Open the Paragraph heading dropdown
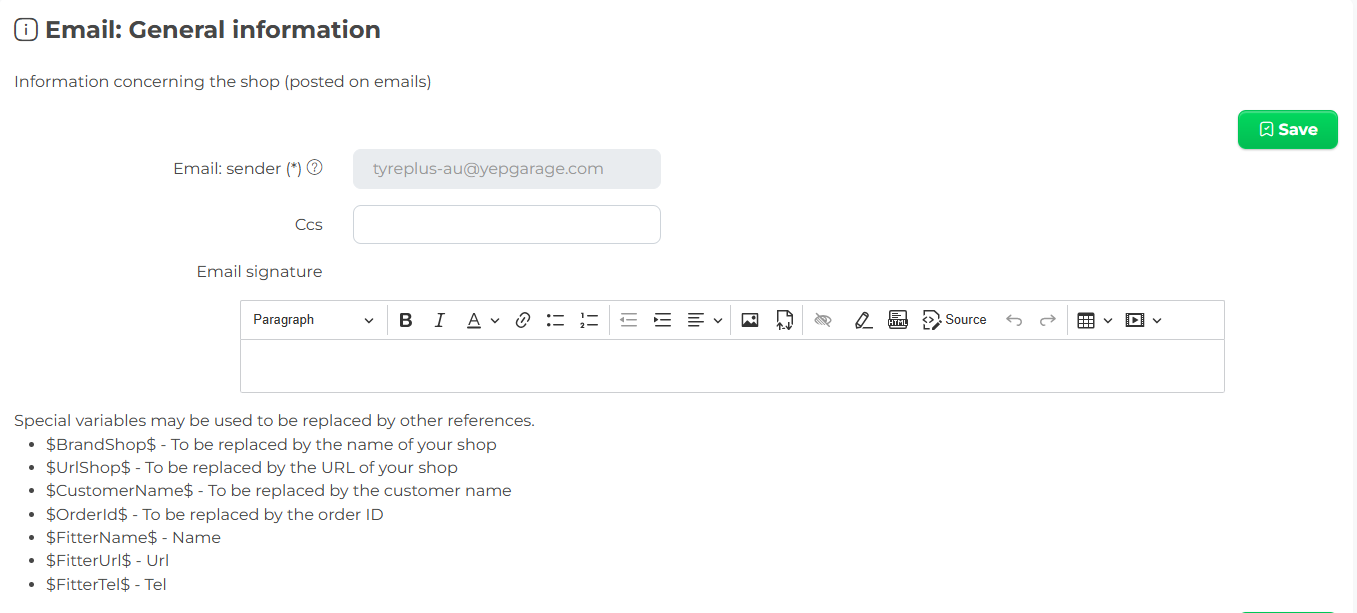The width and height of the screenshot is (1357, 613). (x=313, y=320)
